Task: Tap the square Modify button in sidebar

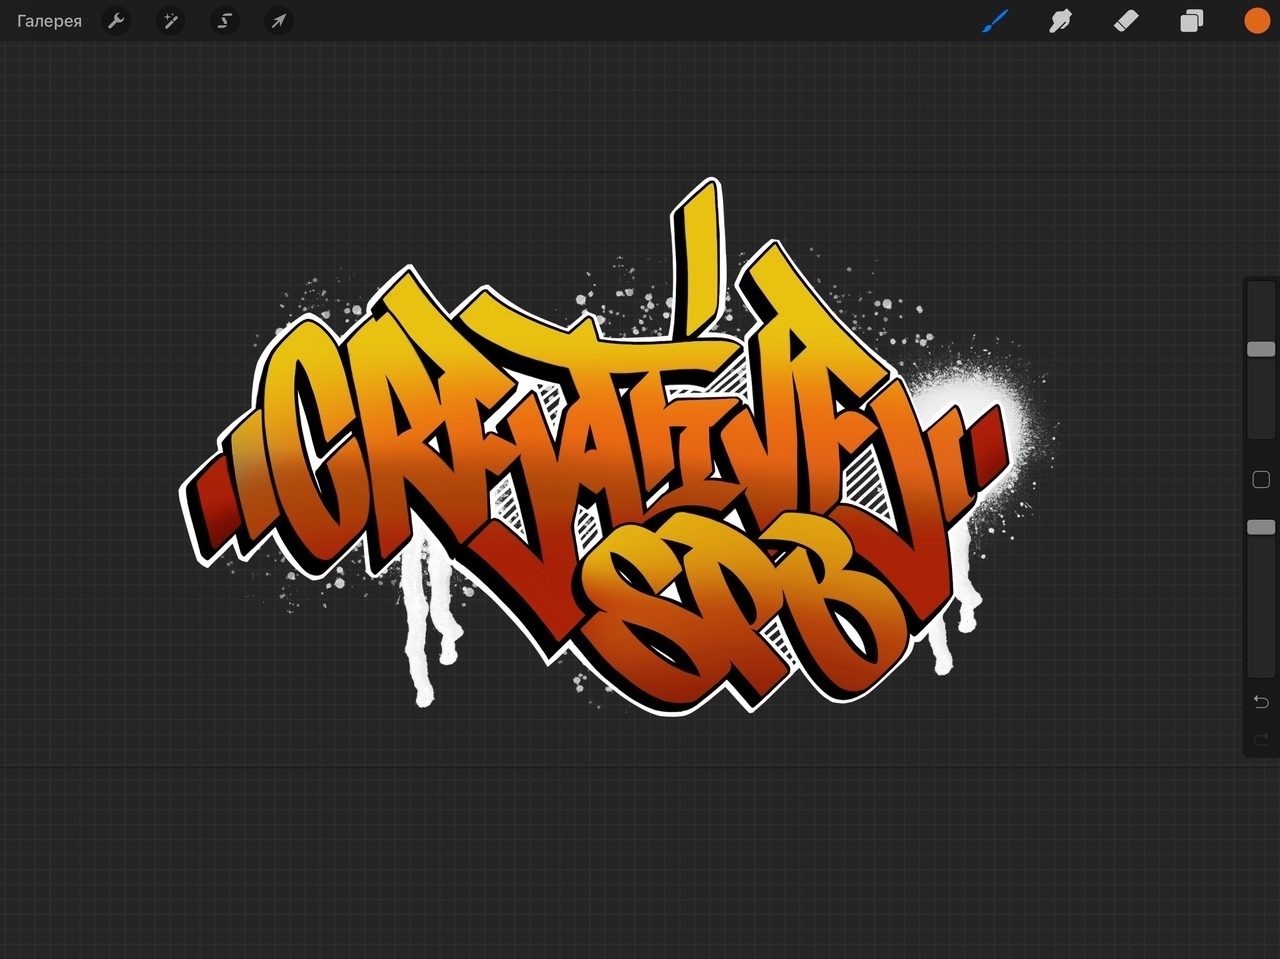Action: click(1261, 480)
